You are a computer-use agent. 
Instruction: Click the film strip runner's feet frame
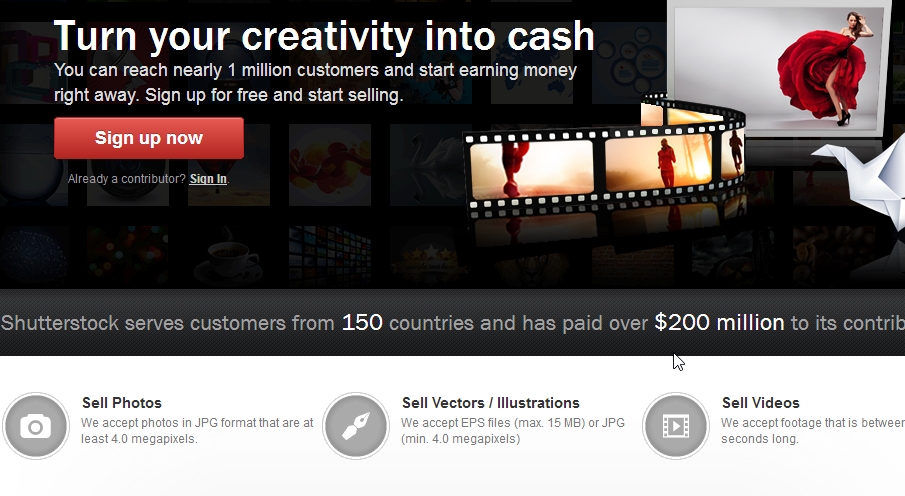pyautogui.click(x=532, y=169)
